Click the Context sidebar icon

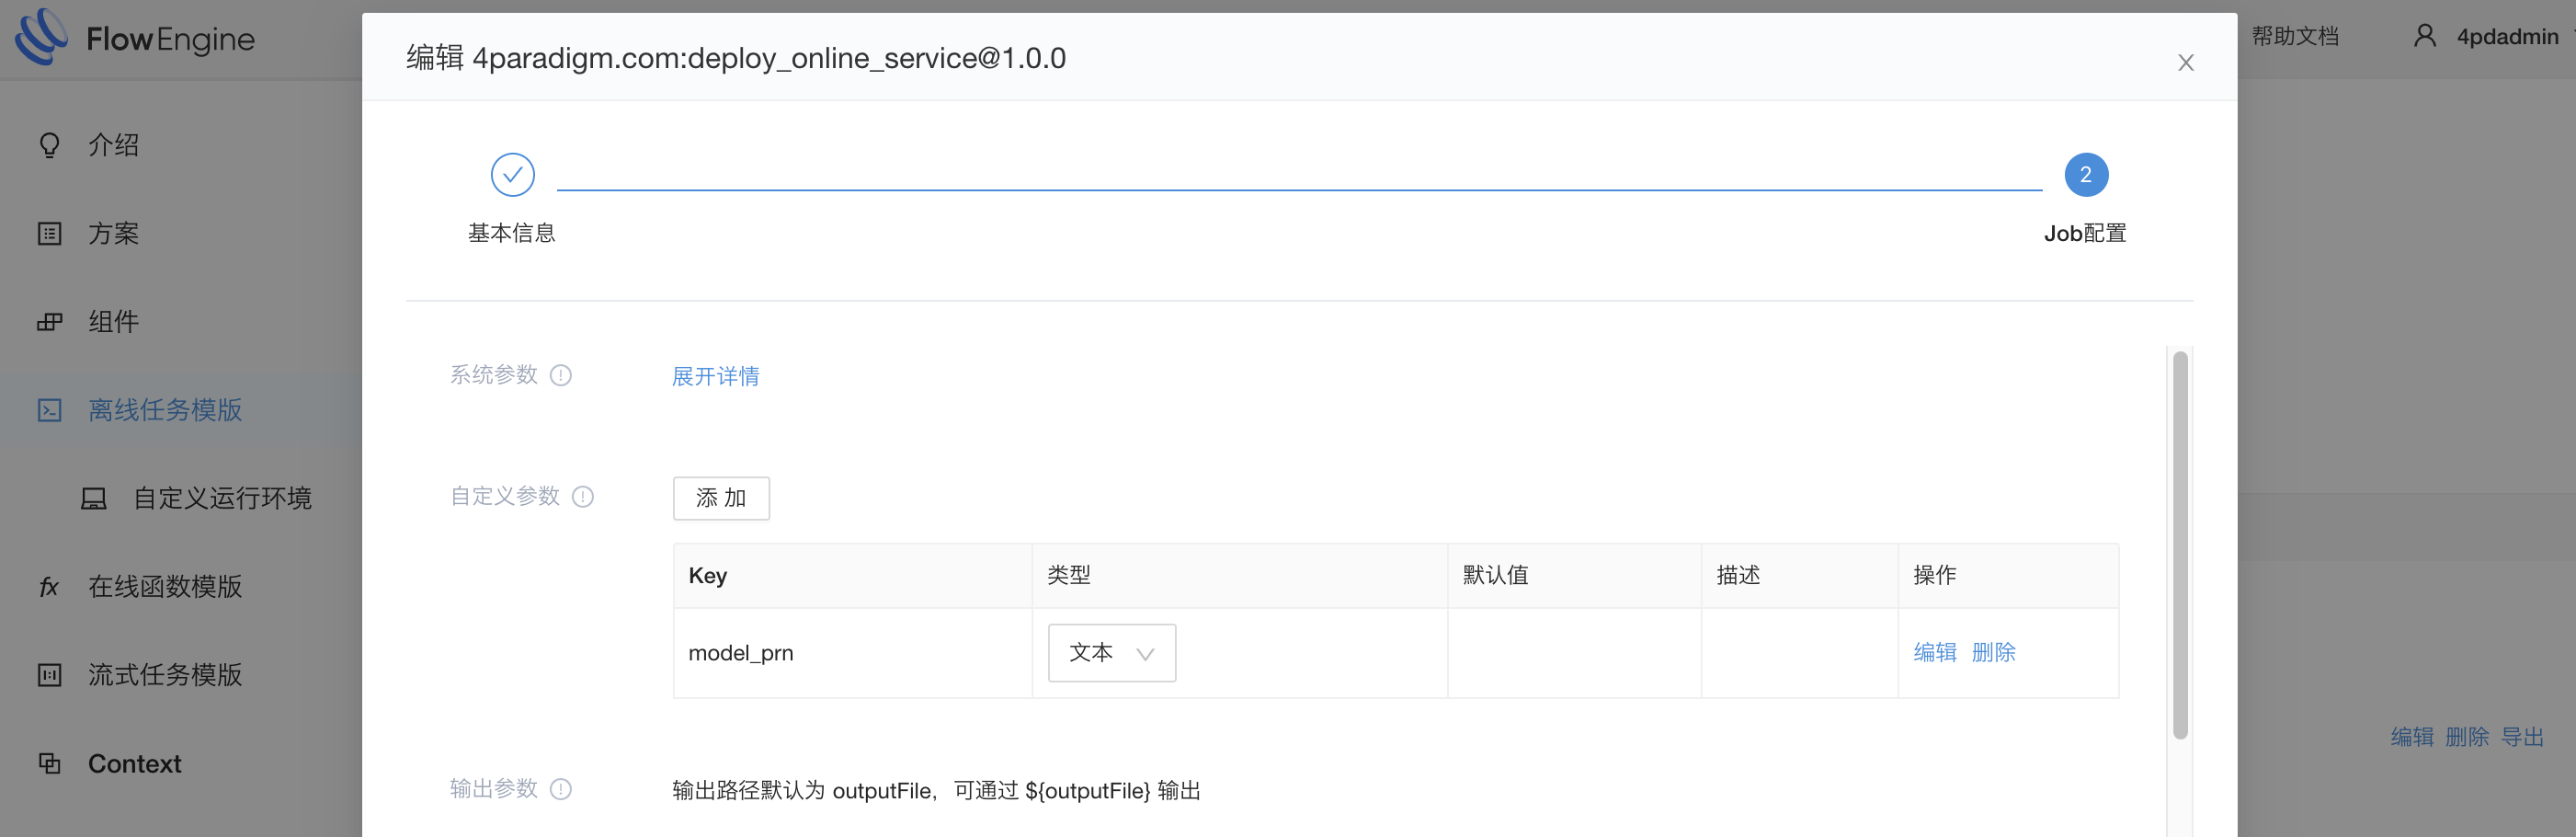pos(49,763)
